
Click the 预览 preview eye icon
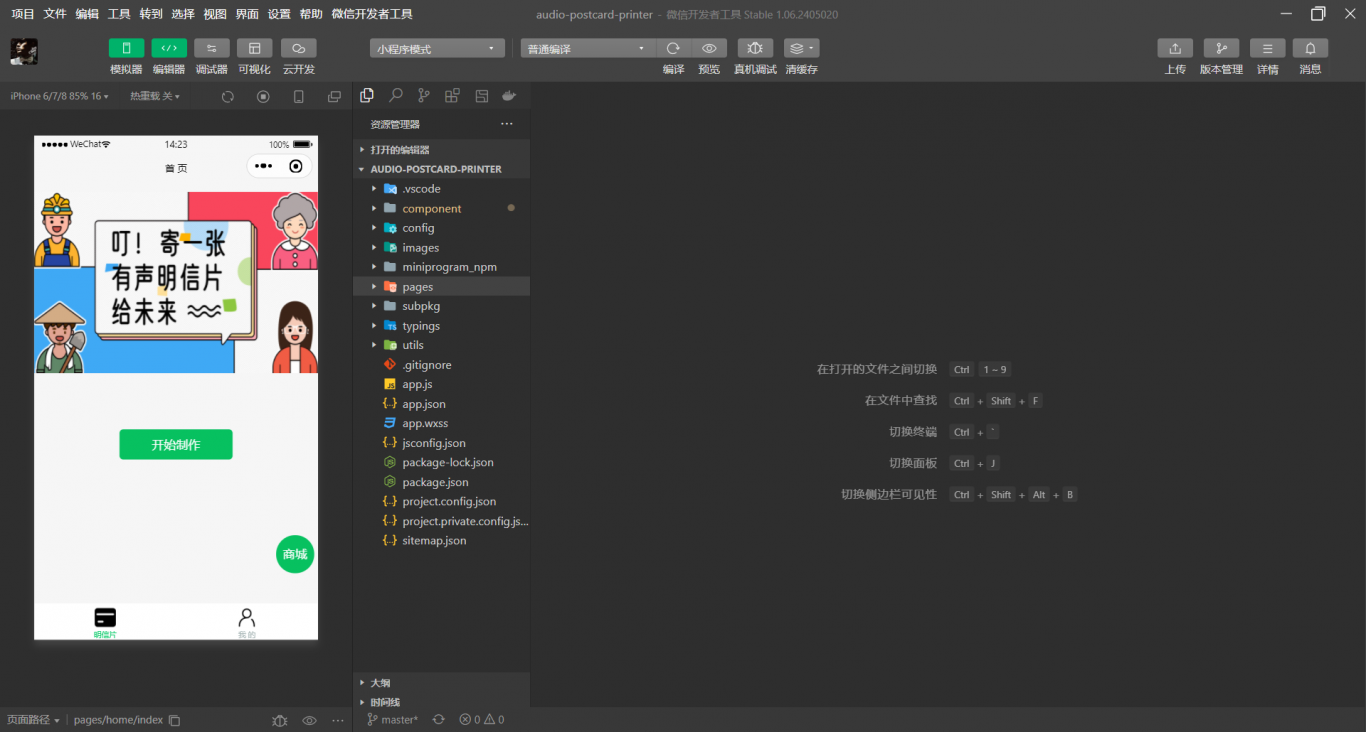click(709, 48)
